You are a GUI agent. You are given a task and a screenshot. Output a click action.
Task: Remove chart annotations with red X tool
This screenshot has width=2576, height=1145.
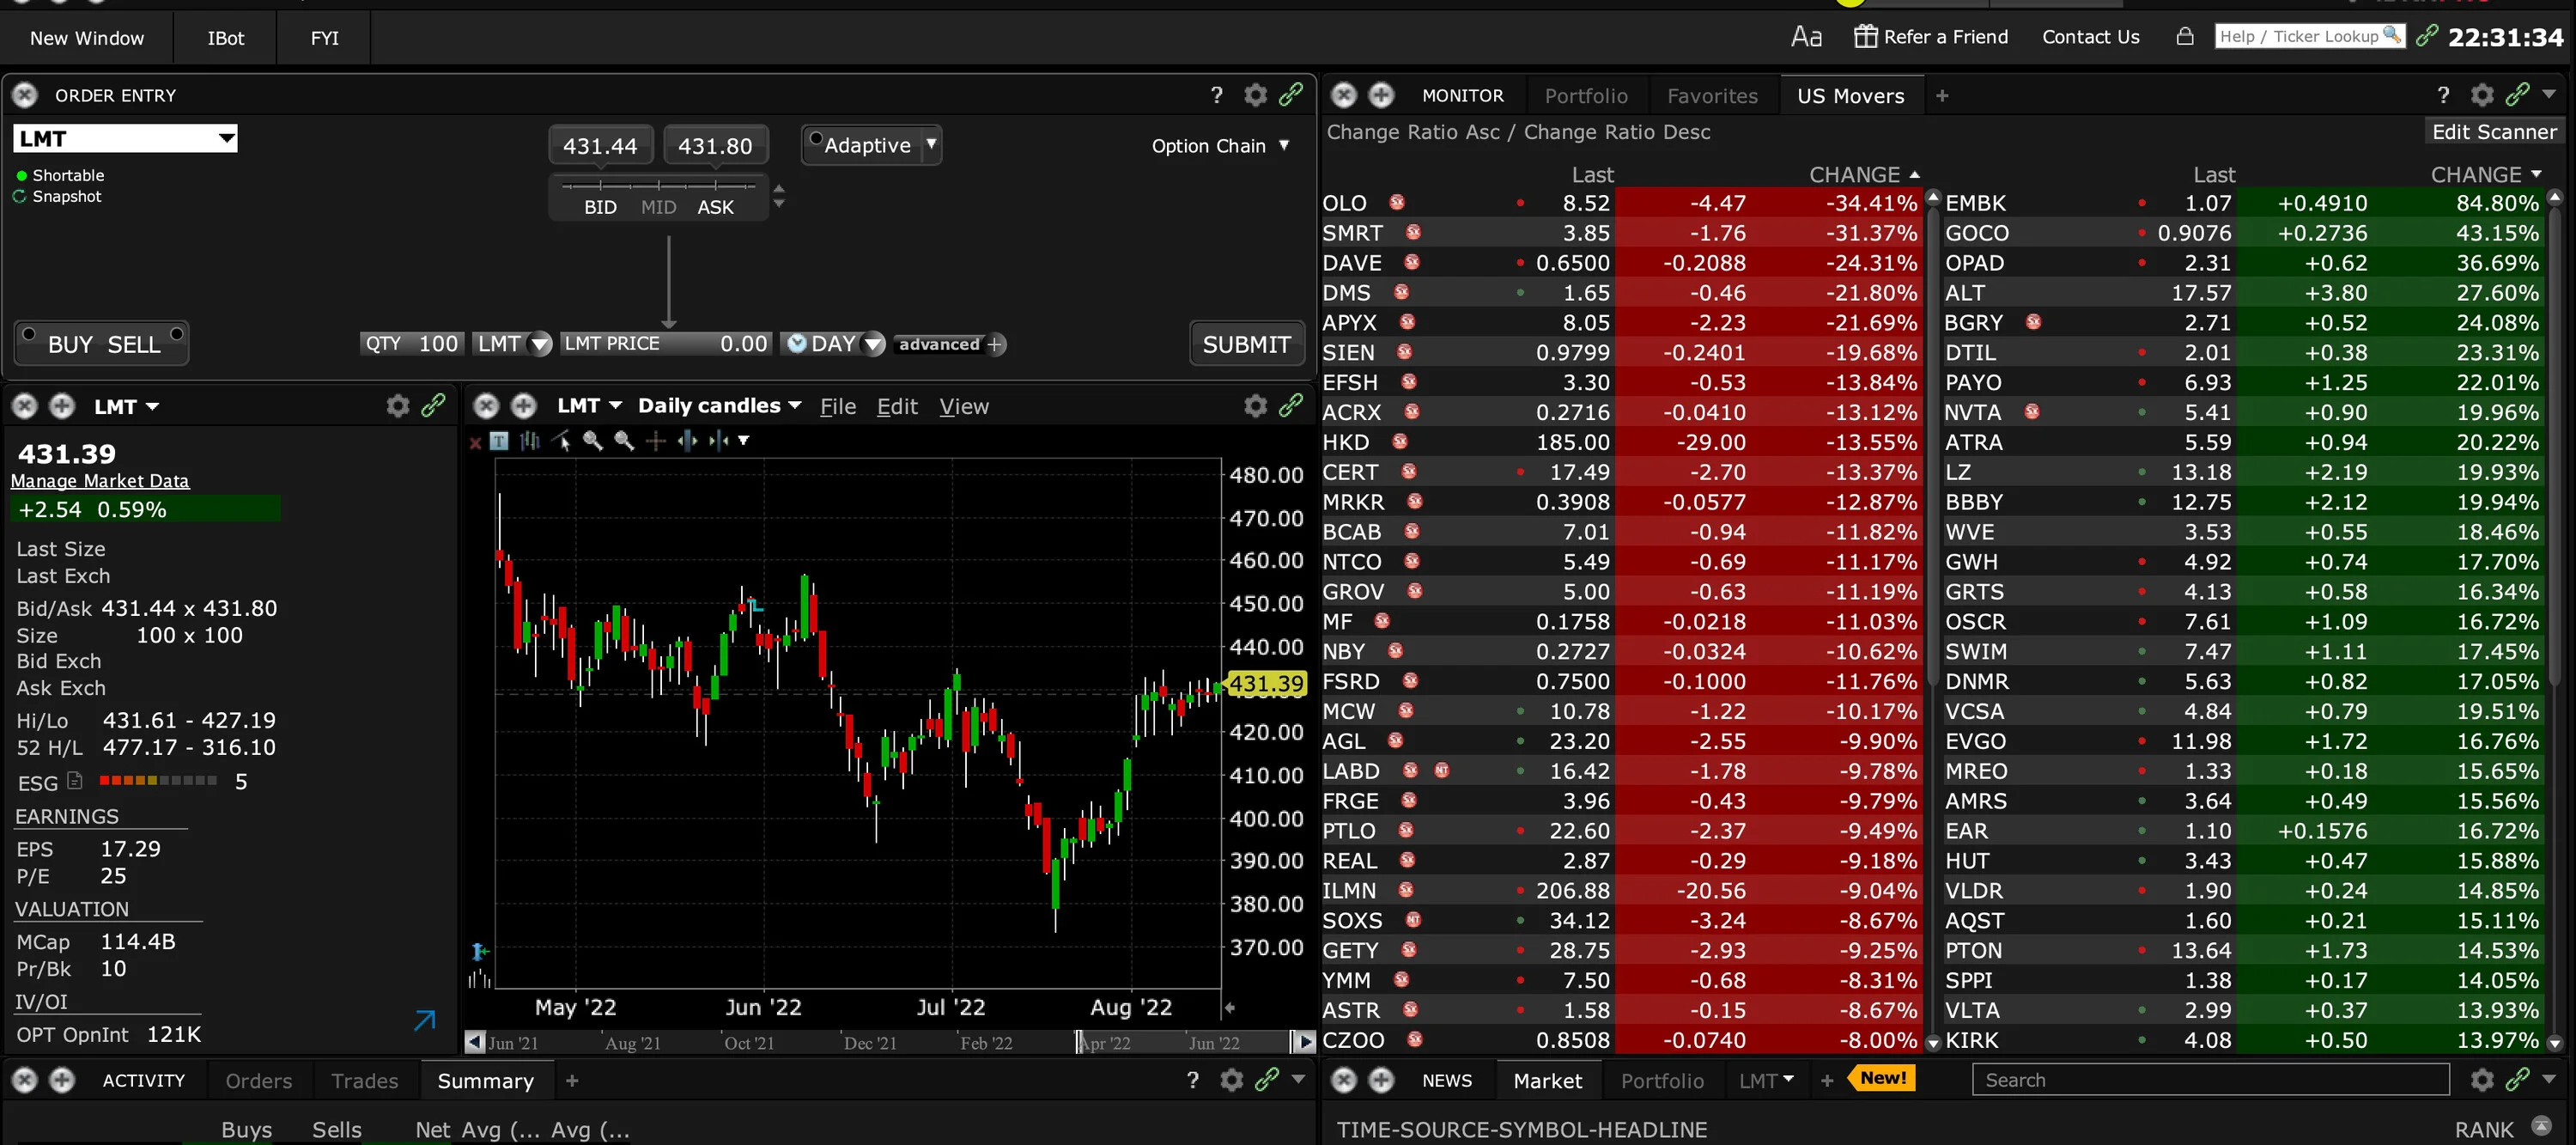coord(475,442)
